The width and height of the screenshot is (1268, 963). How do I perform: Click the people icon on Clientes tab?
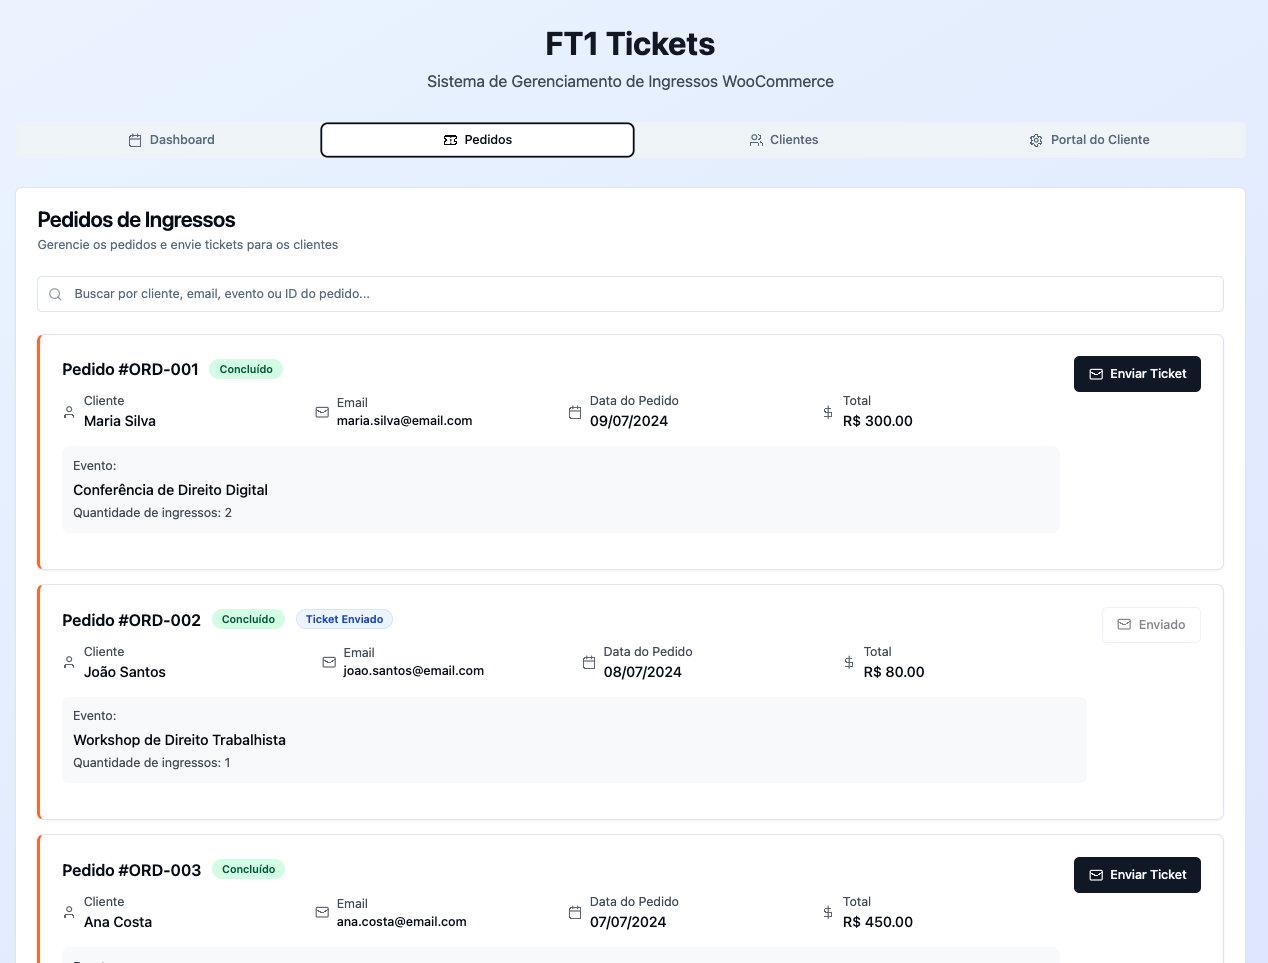coord(756,140)
